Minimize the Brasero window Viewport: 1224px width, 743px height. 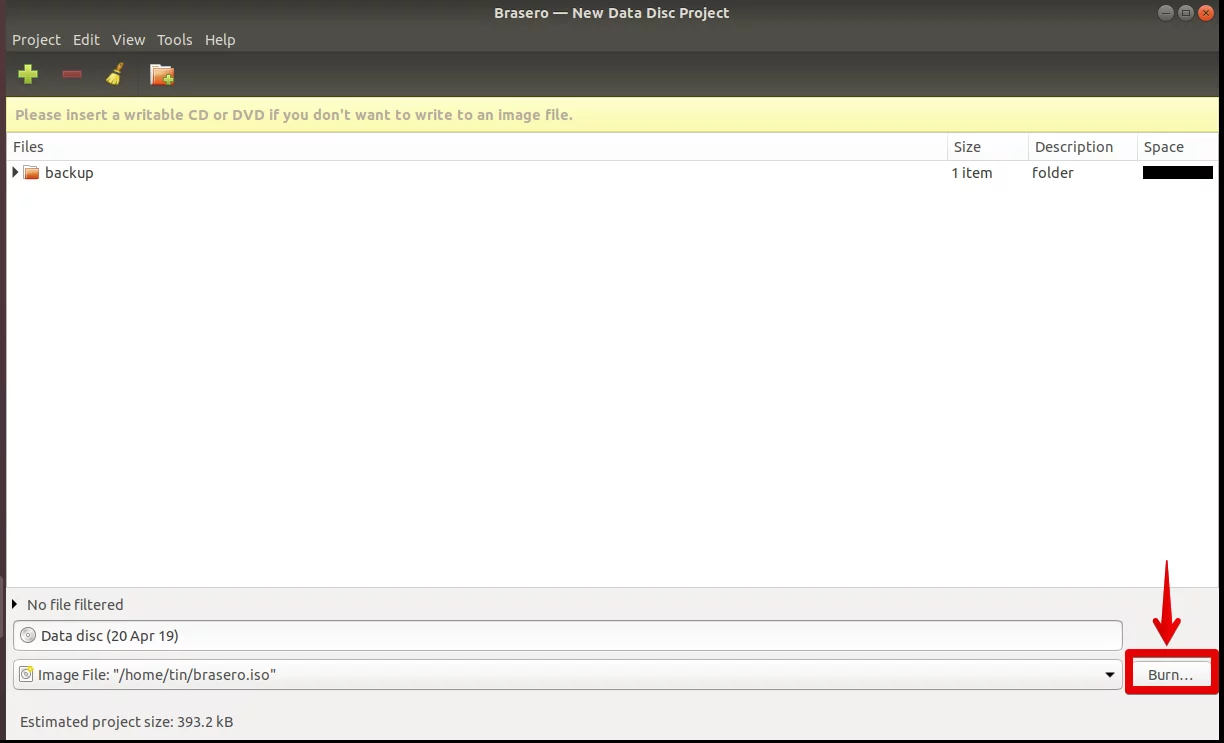[x=1166, y=13]
